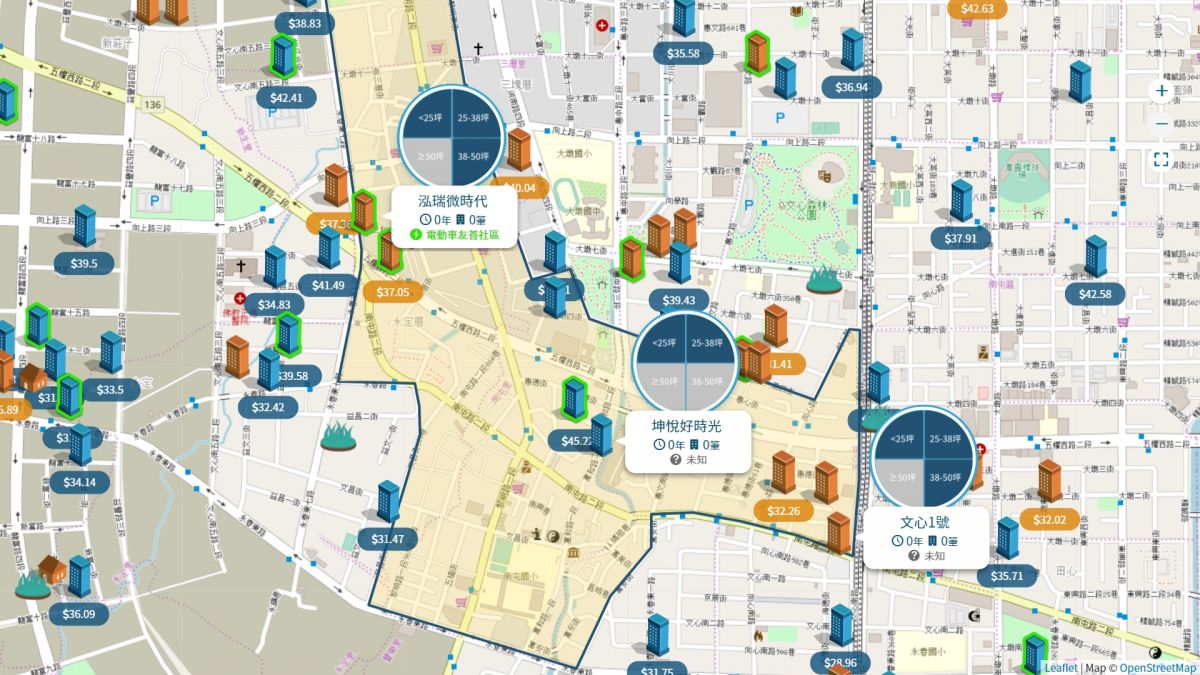Click 未知 status in 坤悅好時光 popup
This screenshot has height=675, width=1200.
(696, 460)
